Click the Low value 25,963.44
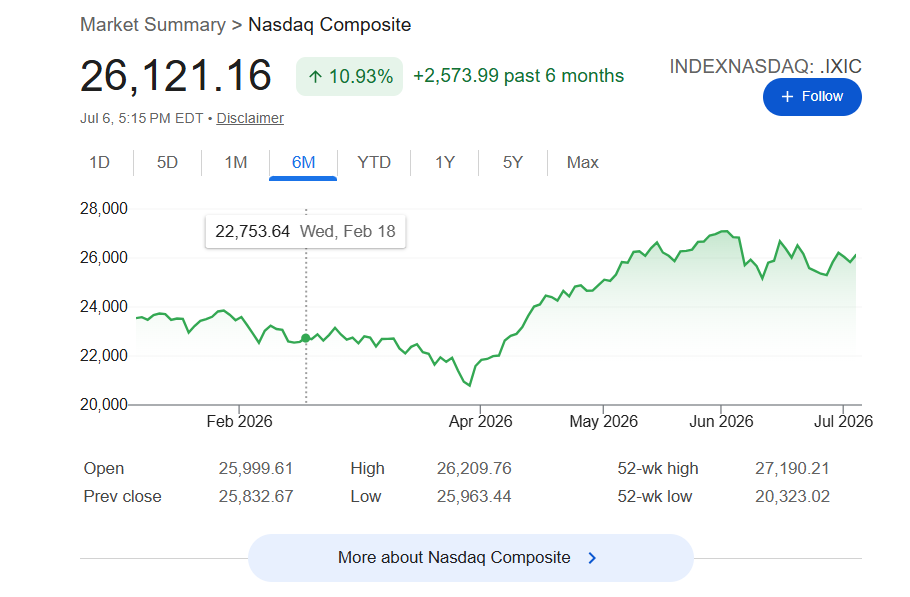 (474, 497)
